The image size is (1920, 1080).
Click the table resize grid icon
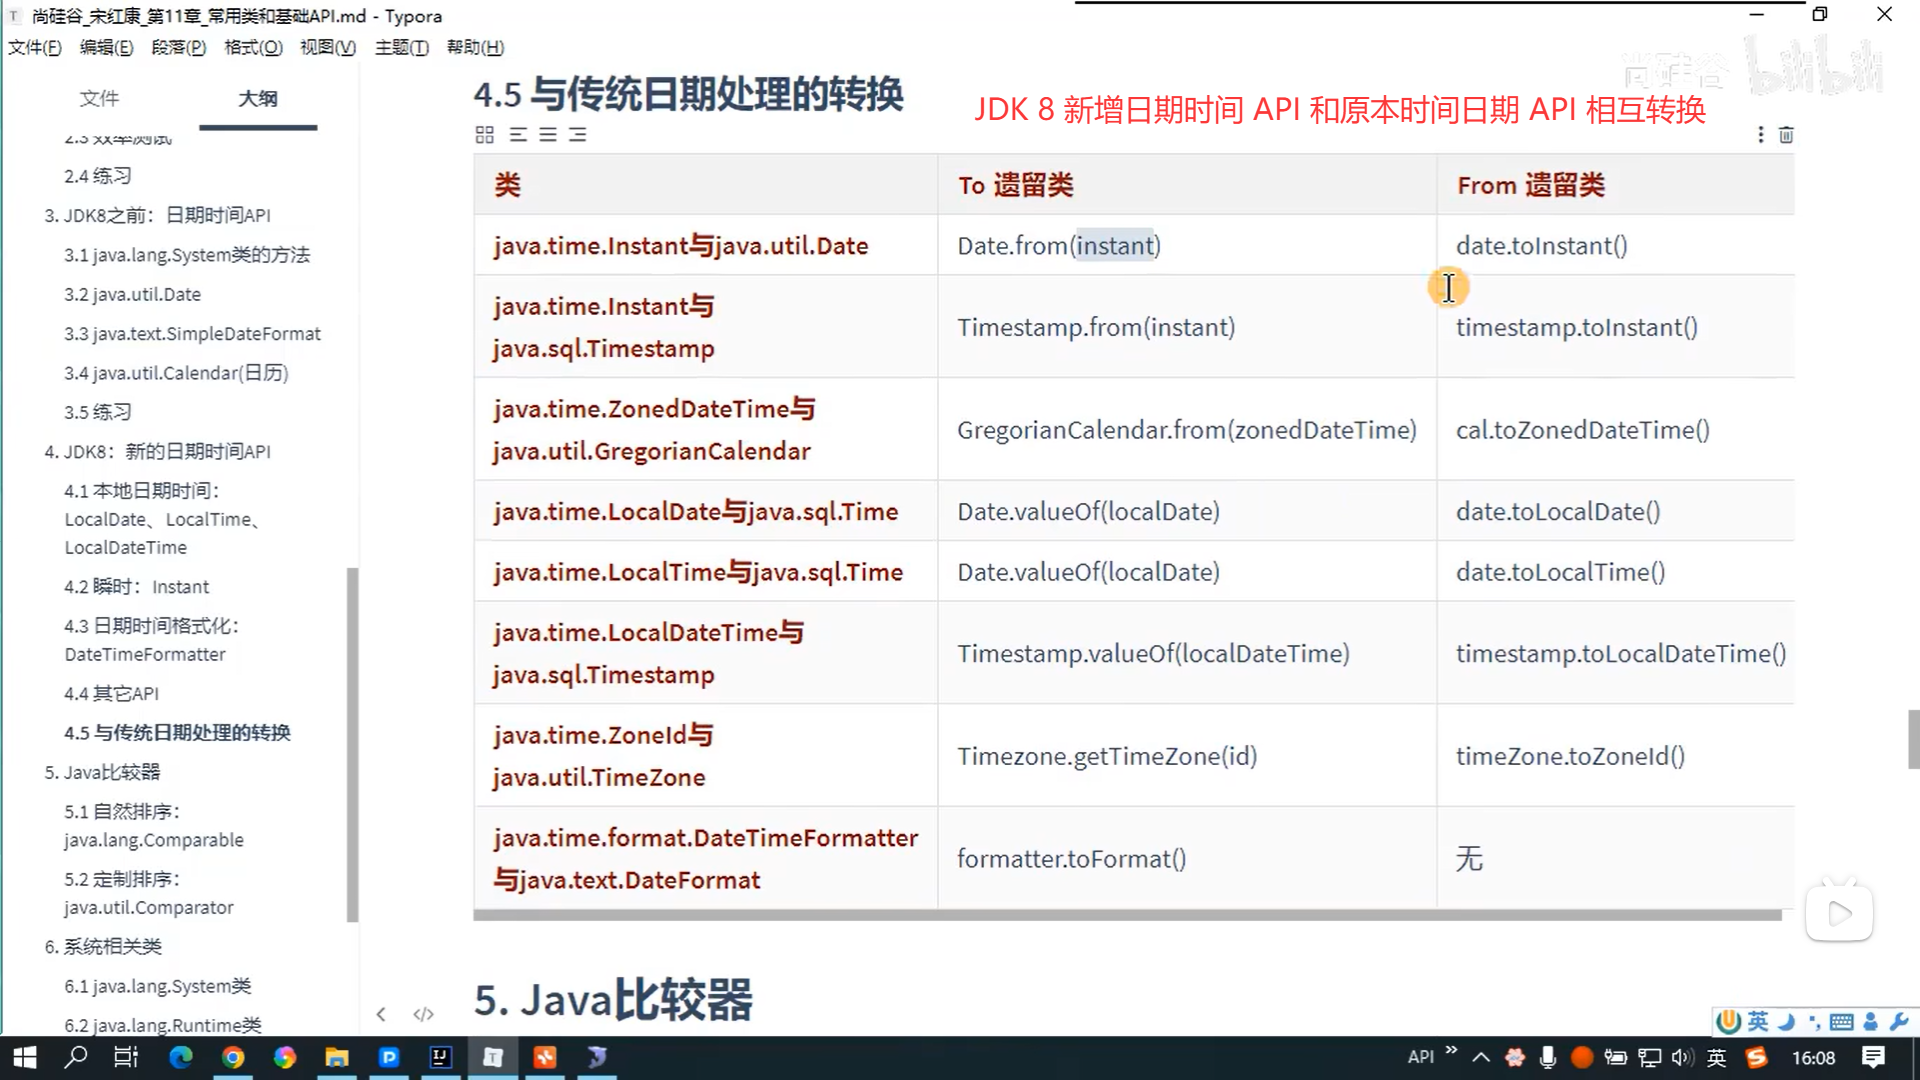pos(484,135)
